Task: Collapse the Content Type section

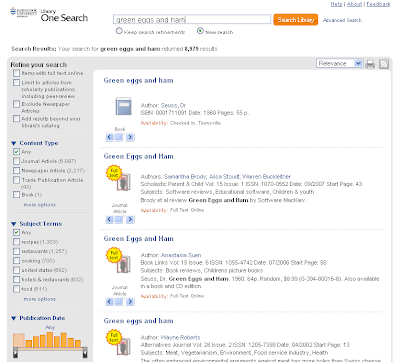Action: pyautogui.click(x=14, y=143)
